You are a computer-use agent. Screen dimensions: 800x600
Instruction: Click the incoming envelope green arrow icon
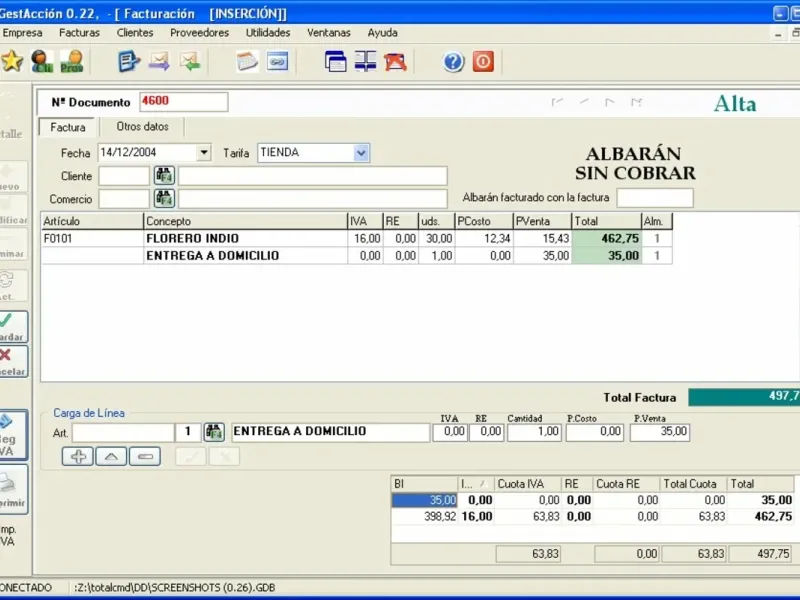click(x=190, y=62)
